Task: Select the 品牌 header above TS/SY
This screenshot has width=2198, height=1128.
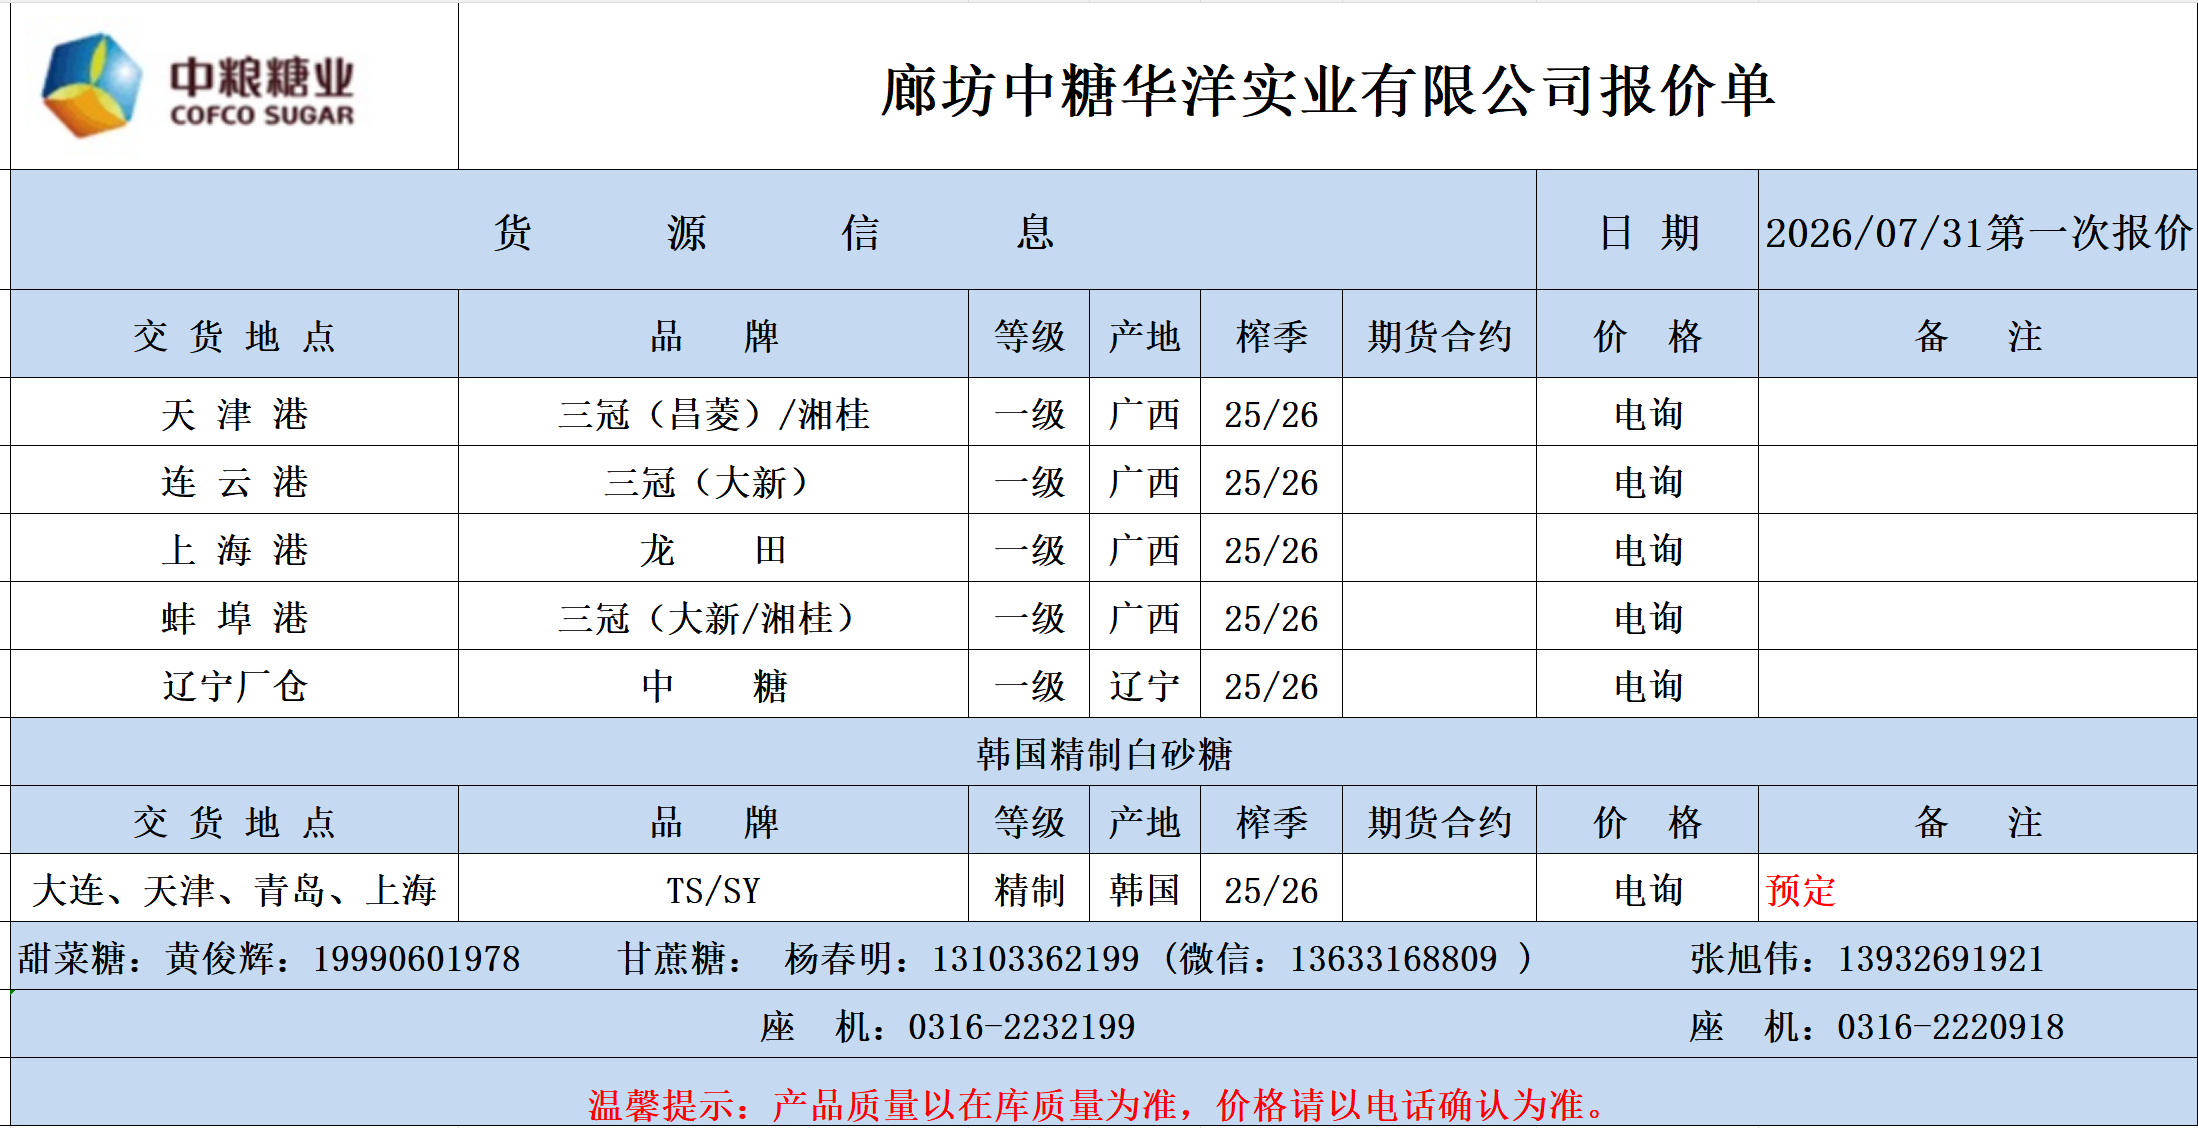Action: [x=713, y=821]
